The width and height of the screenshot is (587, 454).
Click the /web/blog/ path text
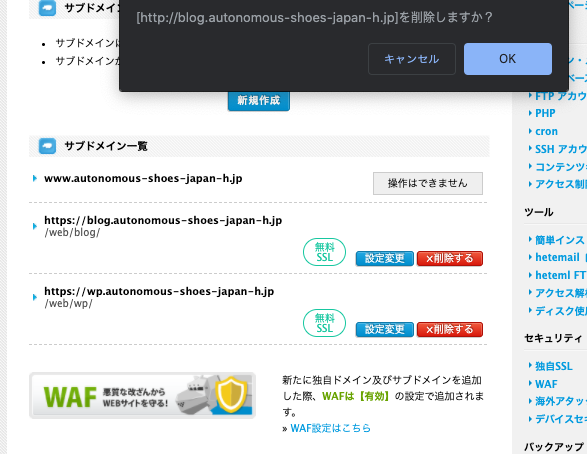(72, 232)
